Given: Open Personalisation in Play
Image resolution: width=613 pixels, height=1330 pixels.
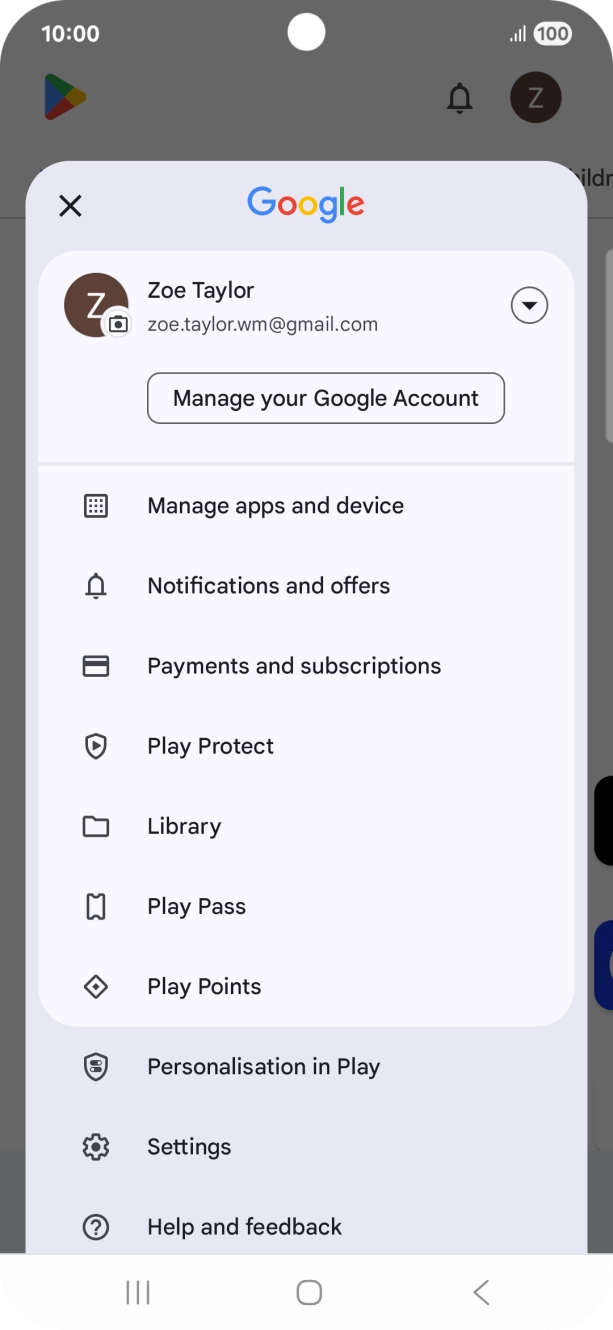Looking at the screenshot, I should 263,1067.
